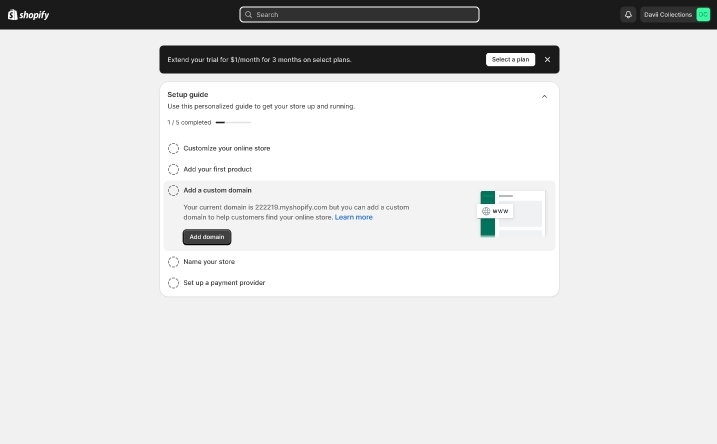Click the setup progress bar

tap(233, 122)
